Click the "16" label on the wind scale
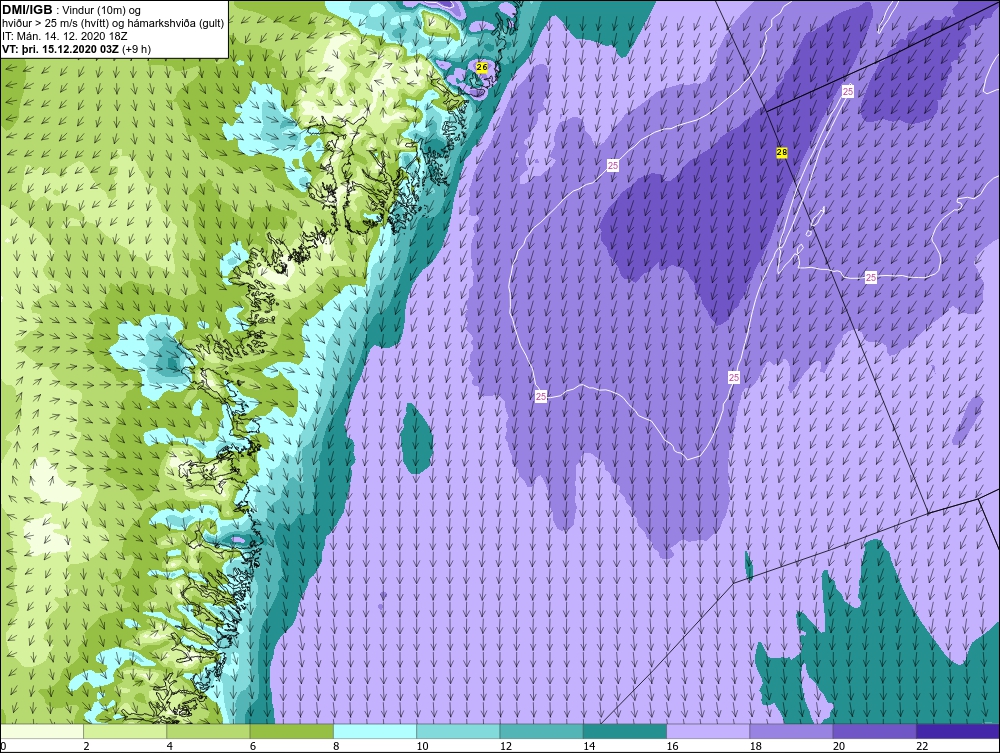 point(672,746)
